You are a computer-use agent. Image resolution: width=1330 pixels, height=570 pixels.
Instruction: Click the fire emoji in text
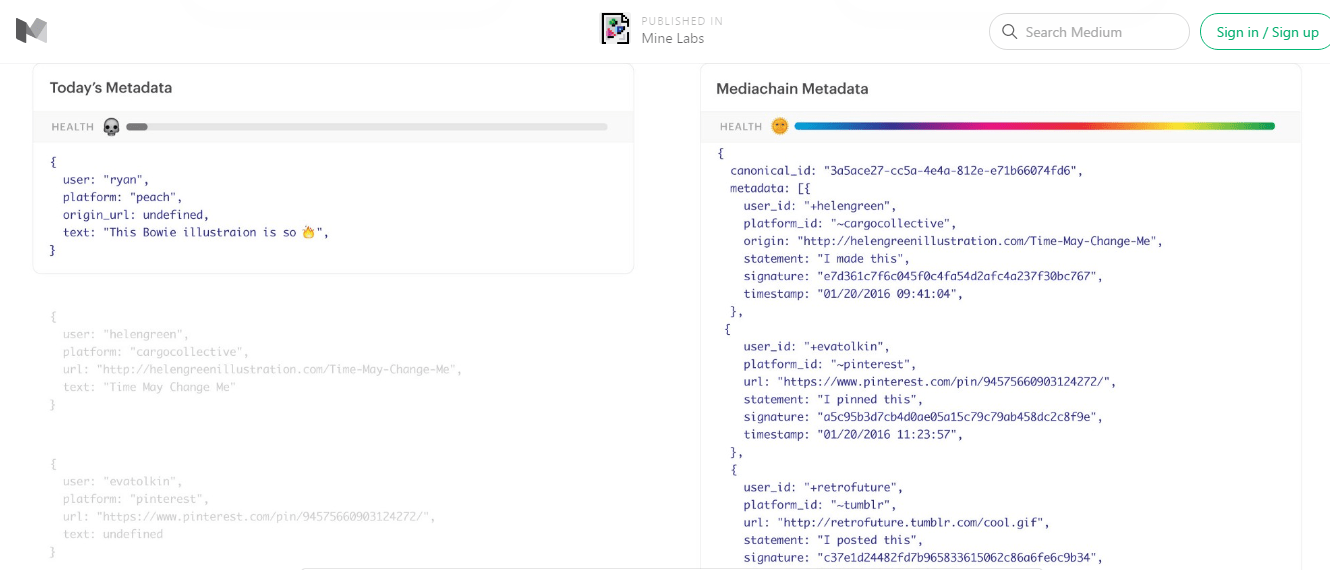tap(309, 233)
